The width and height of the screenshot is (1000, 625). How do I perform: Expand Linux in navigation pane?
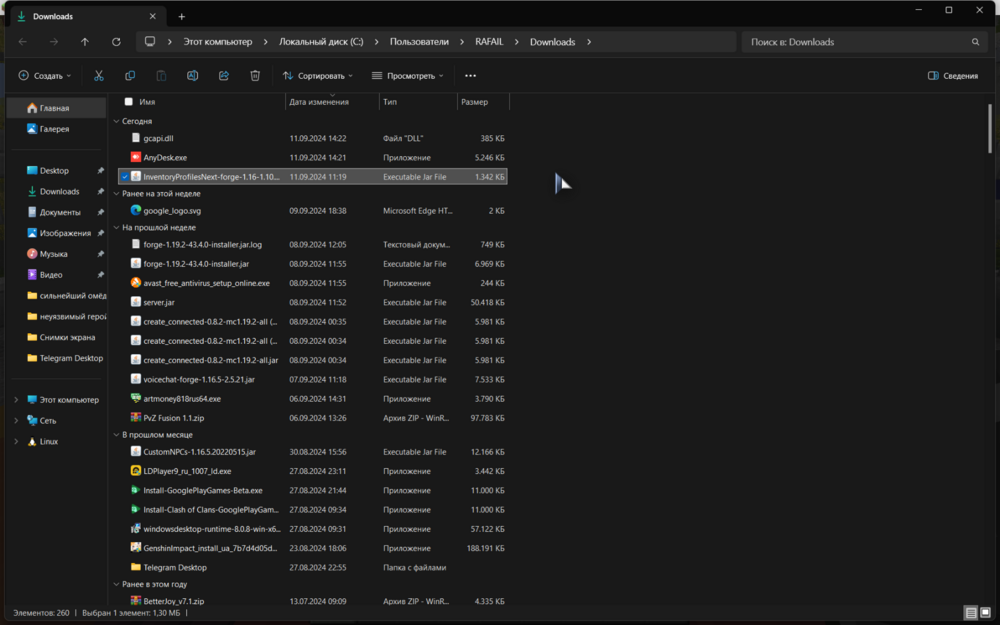[16, 441]
